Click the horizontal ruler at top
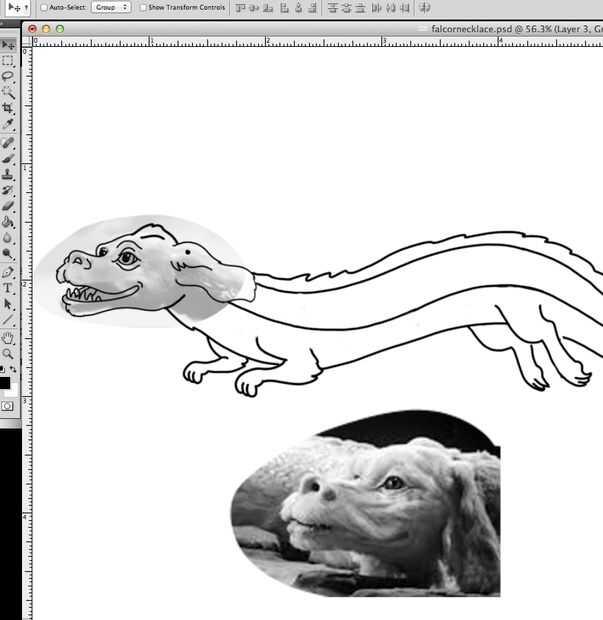The height and width of the screenshot is (620, 603). click(x=318, y=42)
